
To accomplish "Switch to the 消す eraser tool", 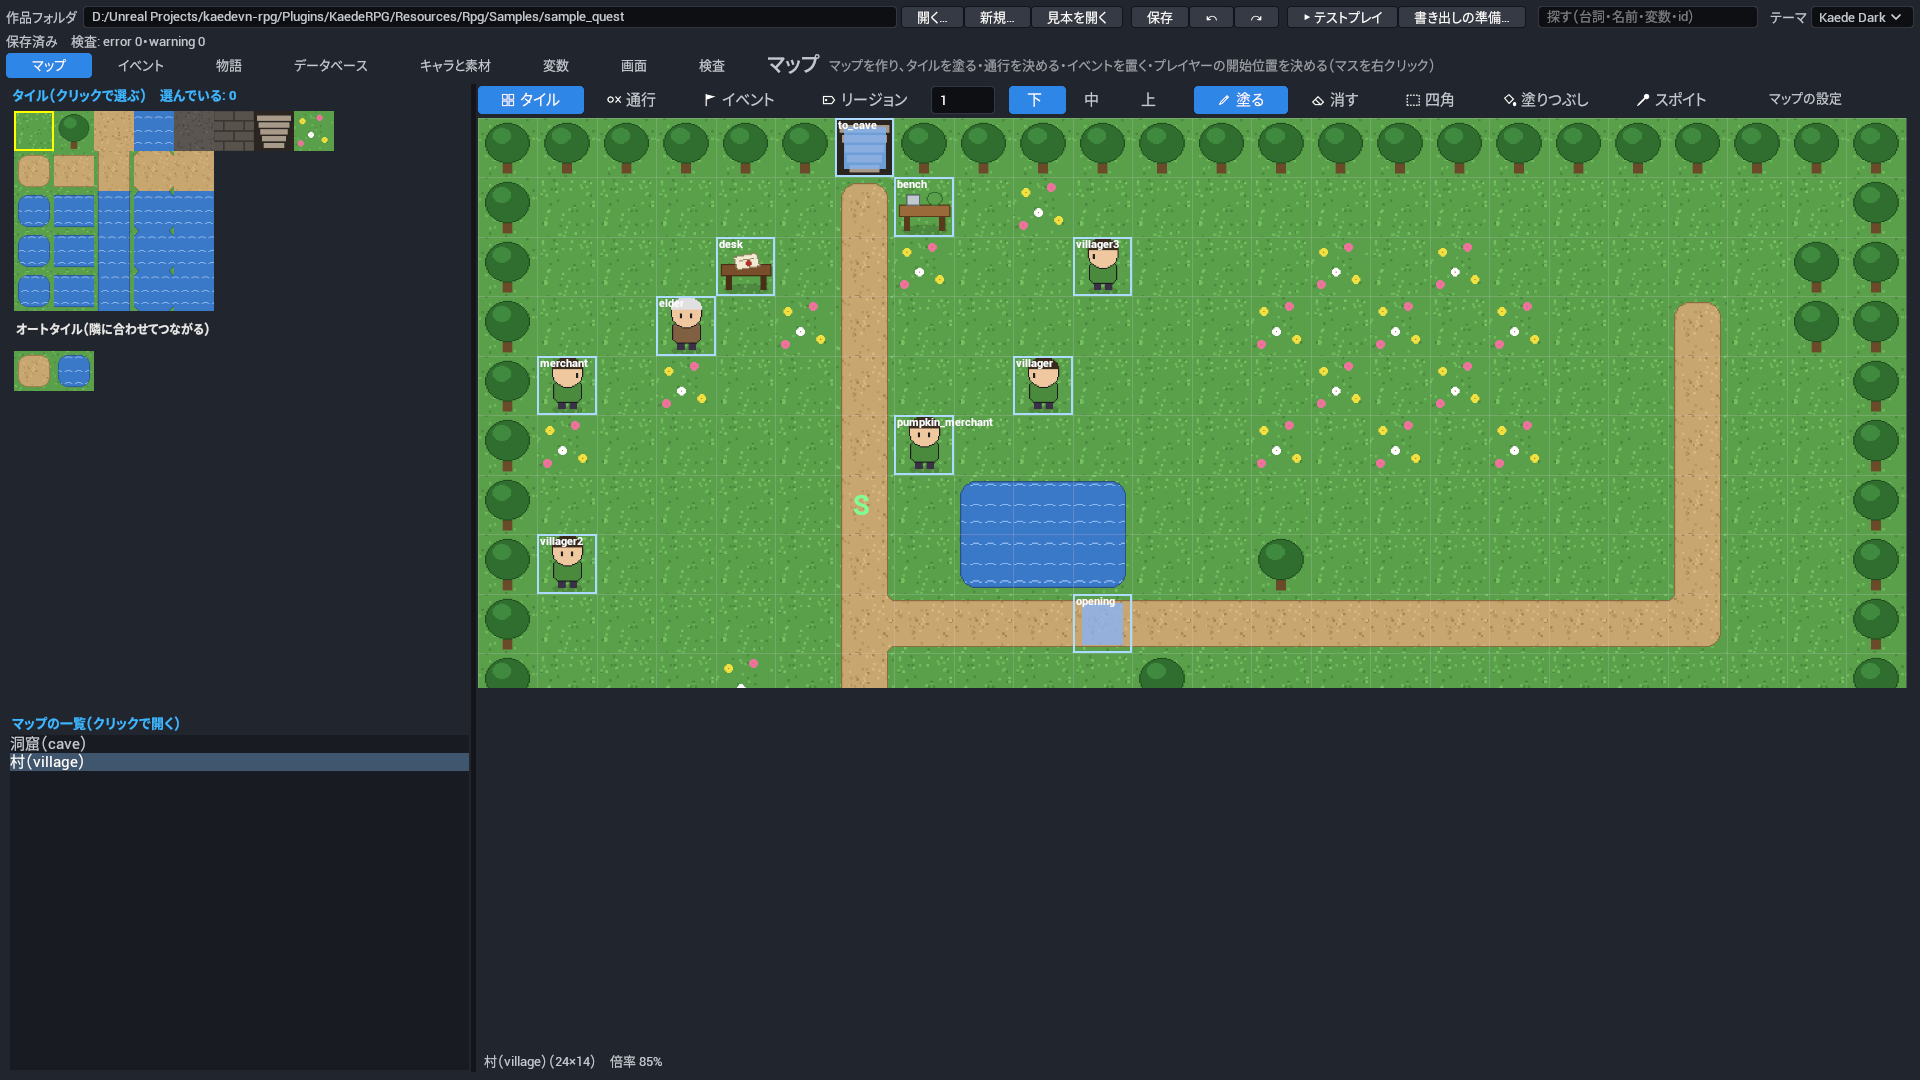I will click(x=1335, y=100).
